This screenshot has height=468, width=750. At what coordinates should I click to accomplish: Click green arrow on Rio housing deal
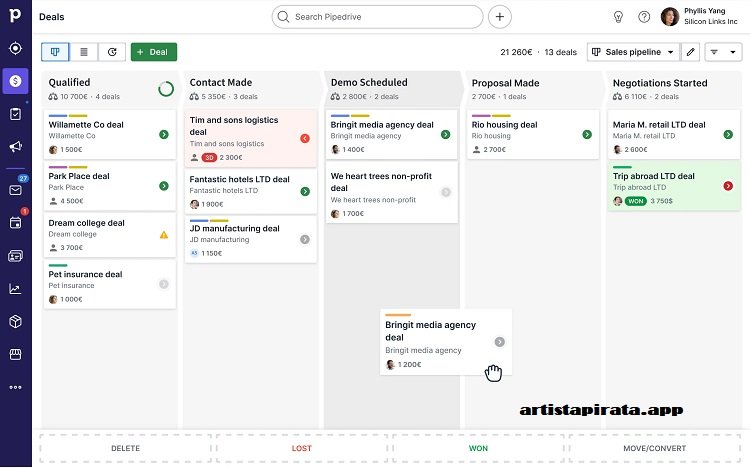tap(587, 134)
